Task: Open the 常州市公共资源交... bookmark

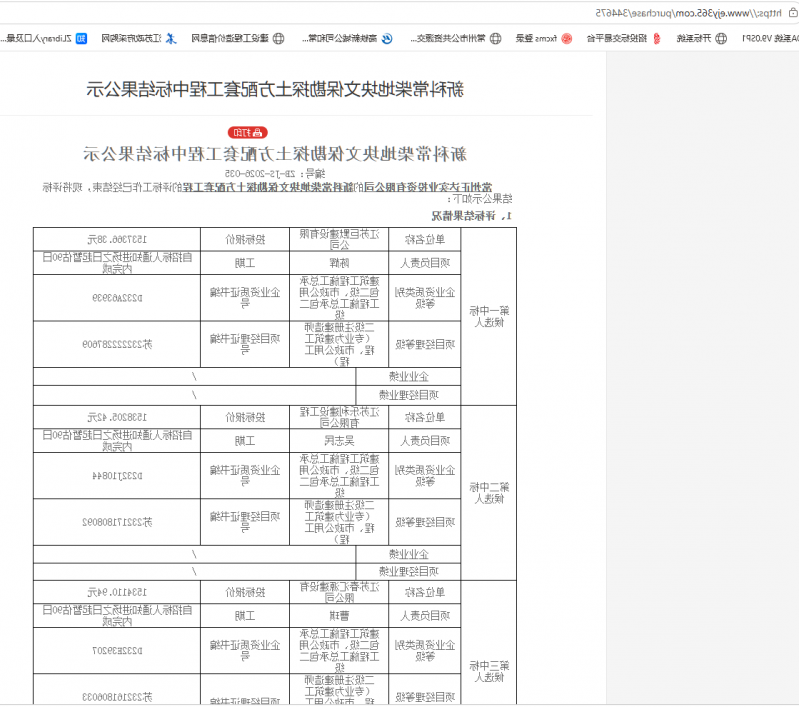Action: (456, 38)
